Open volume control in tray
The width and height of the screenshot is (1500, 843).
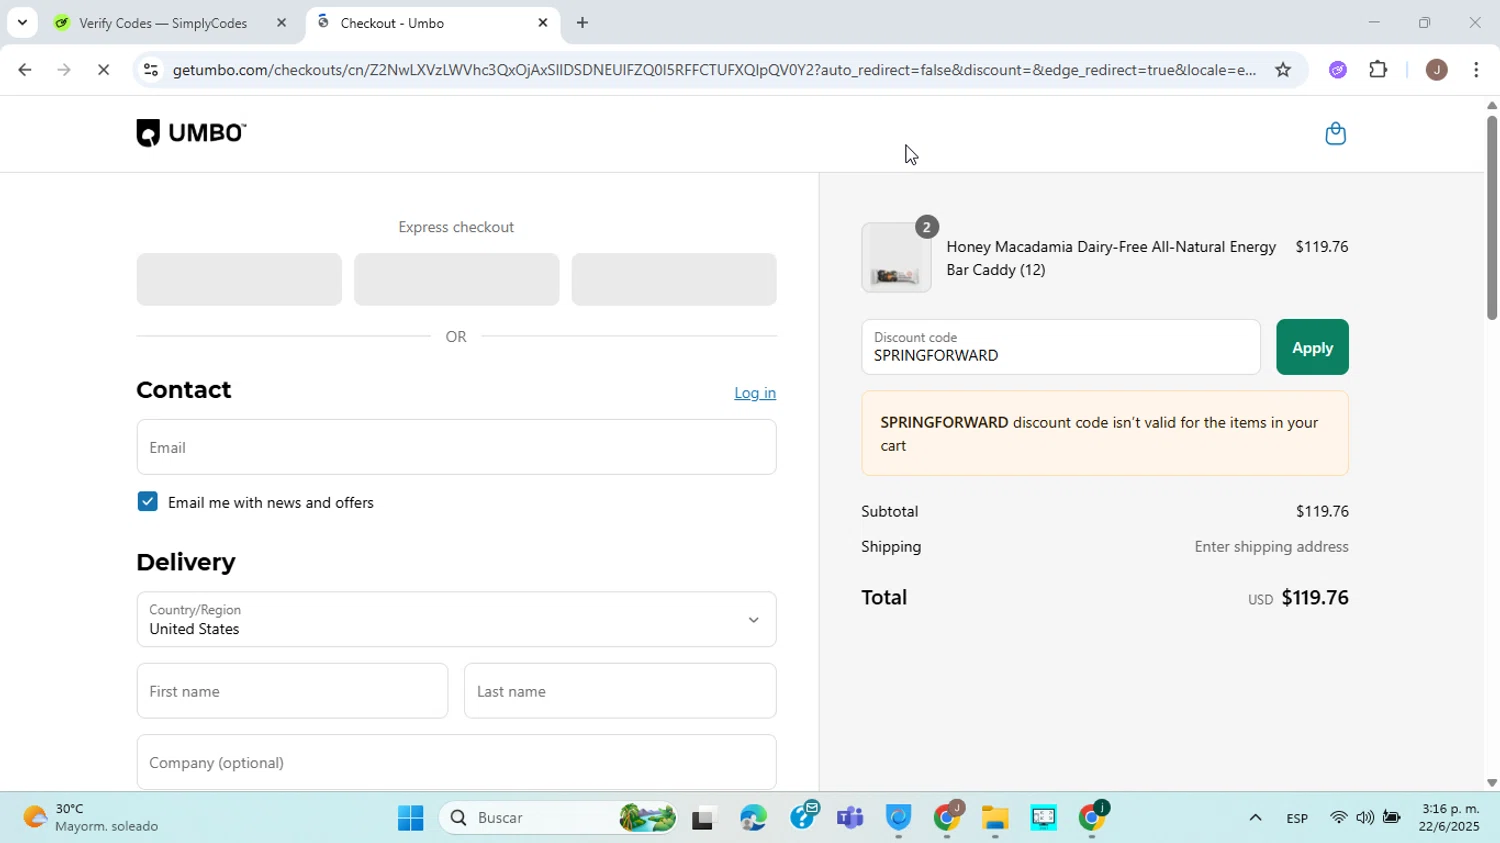1364,818
